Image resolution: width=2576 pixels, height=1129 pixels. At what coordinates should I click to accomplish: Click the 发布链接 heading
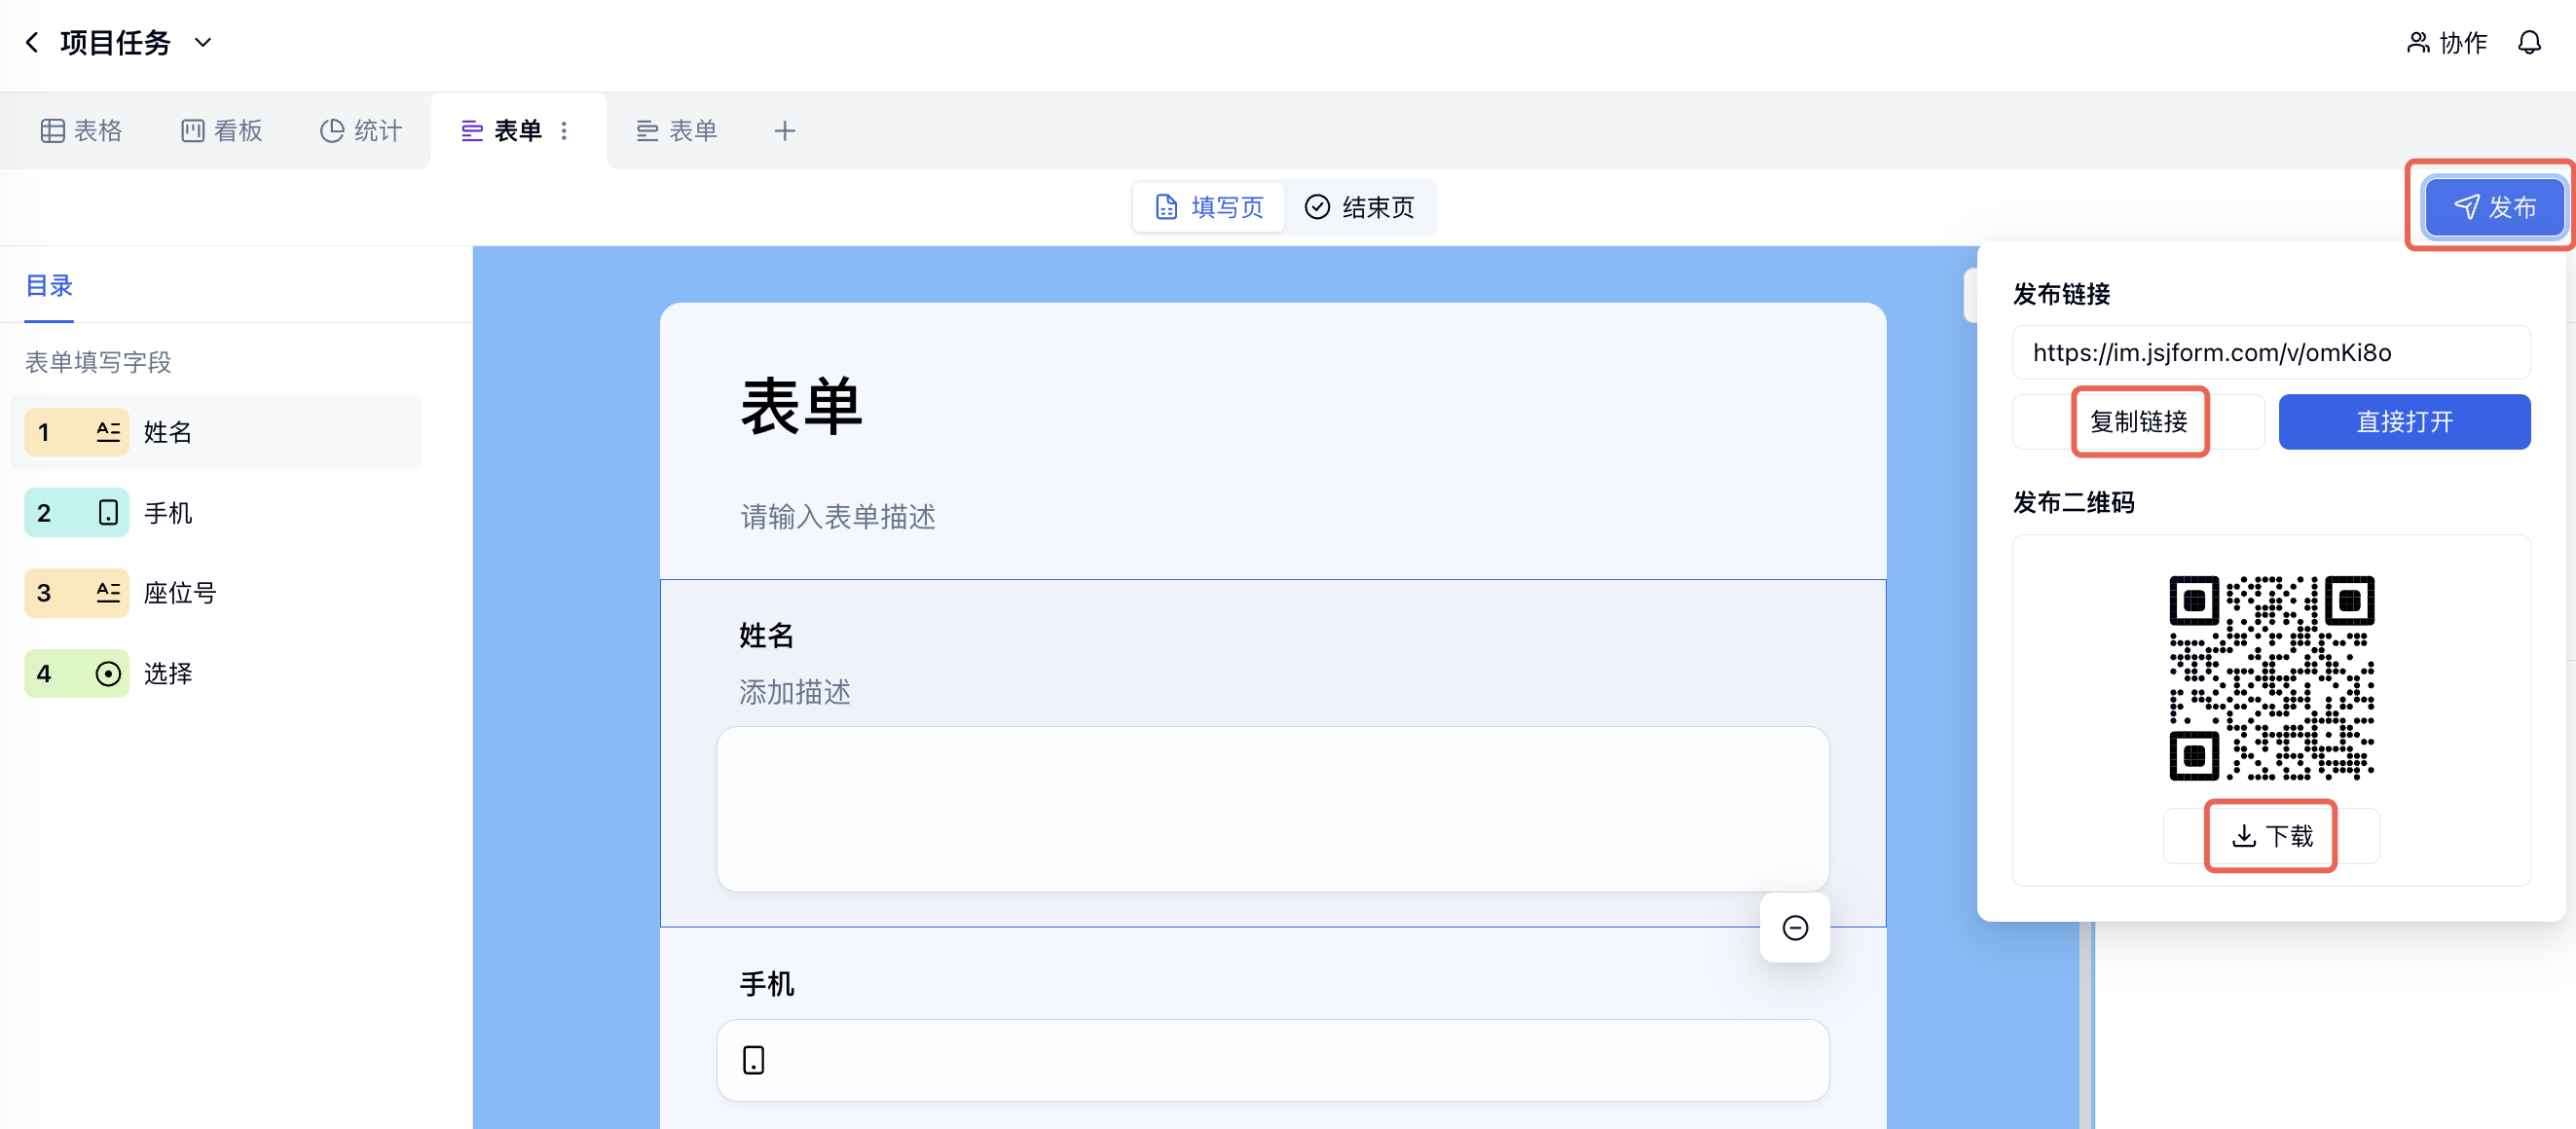point(2061,295)
